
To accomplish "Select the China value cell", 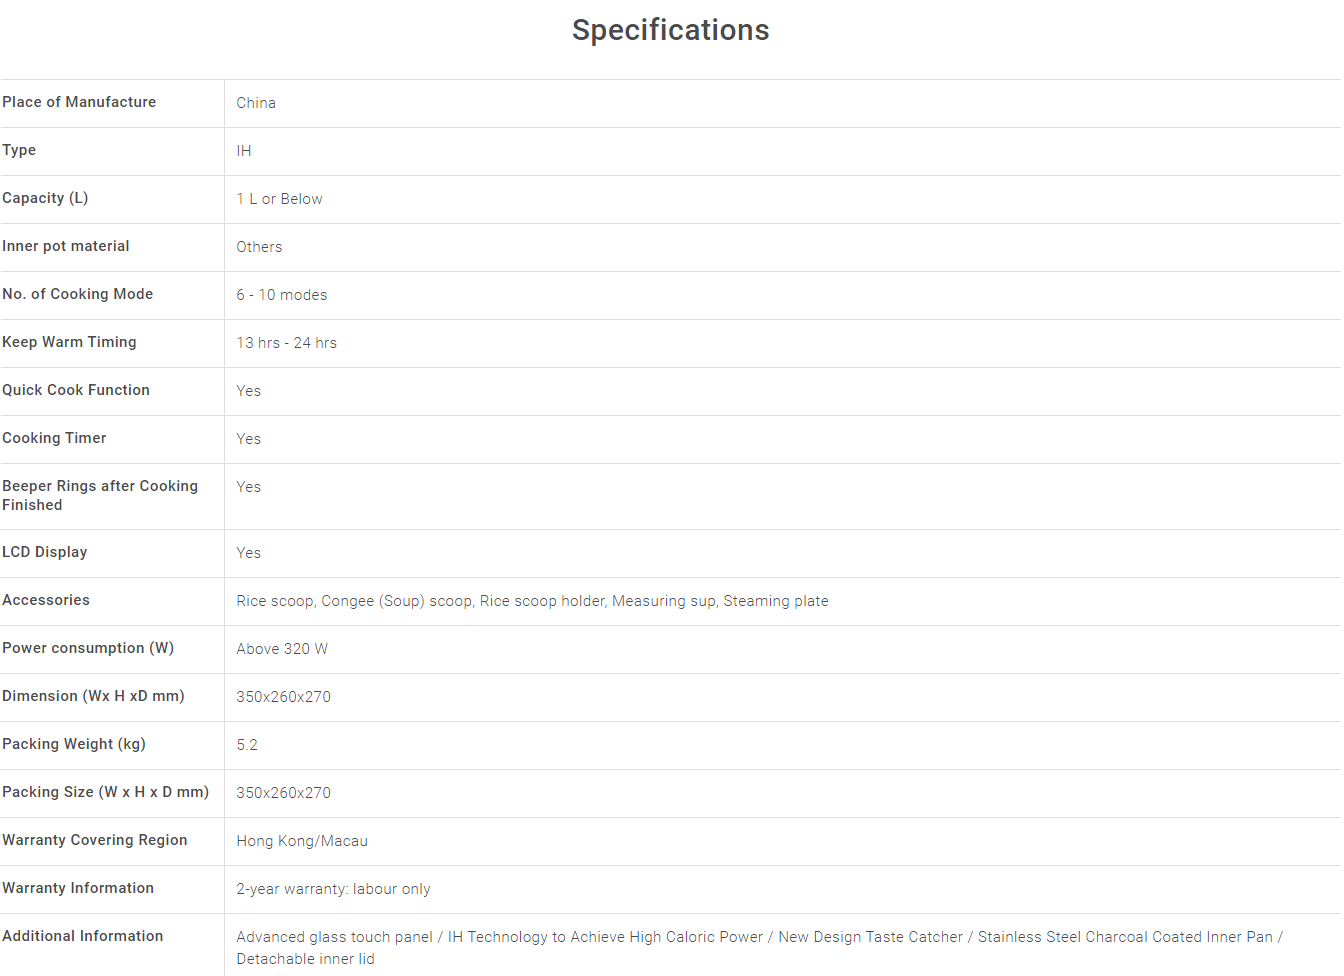I will 256,103.
